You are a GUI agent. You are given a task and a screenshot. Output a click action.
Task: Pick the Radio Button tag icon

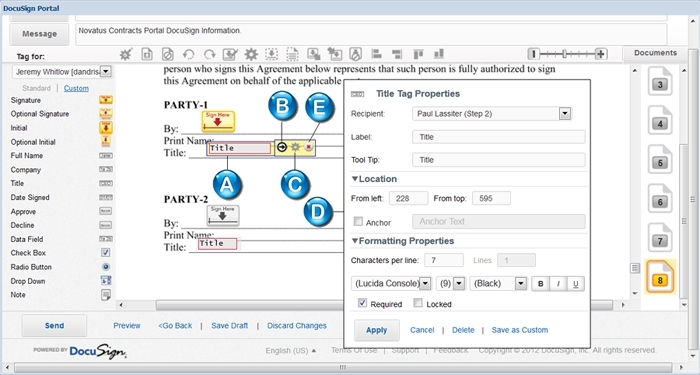click(106, 267)
